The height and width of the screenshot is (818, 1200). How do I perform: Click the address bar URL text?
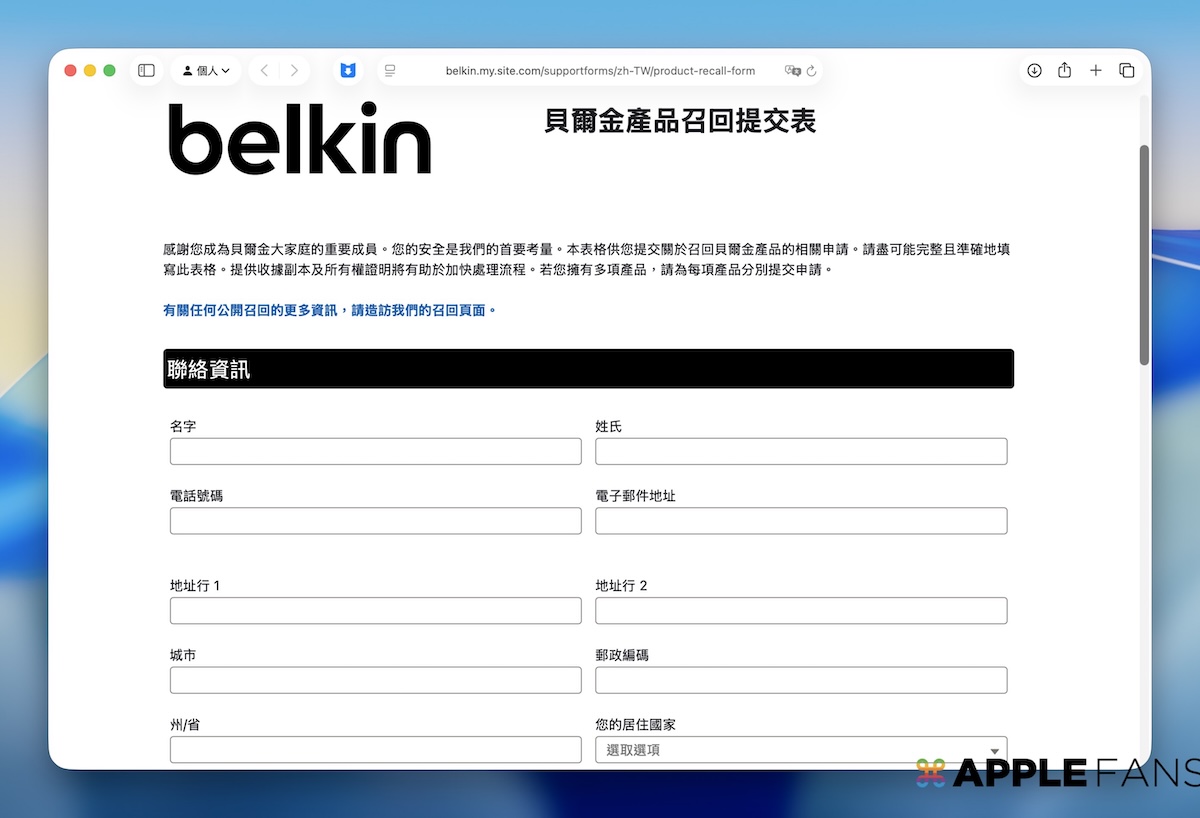coord(600,71)
